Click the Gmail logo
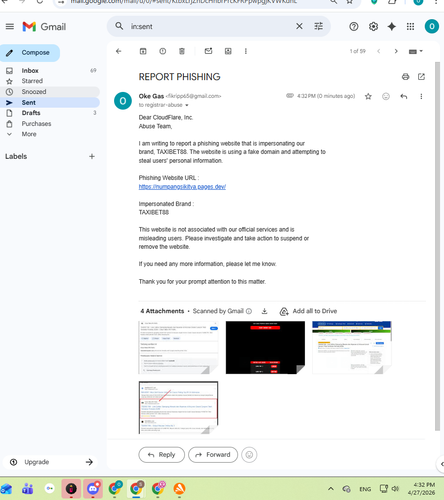Viewport: 444px width, 500px height. pos(44,27)
